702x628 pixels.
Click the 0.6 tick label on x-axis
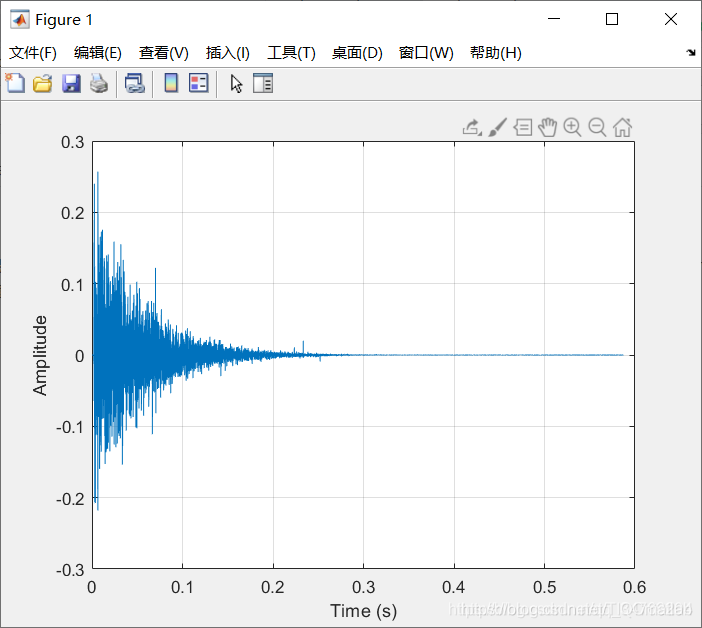point(635,587)
